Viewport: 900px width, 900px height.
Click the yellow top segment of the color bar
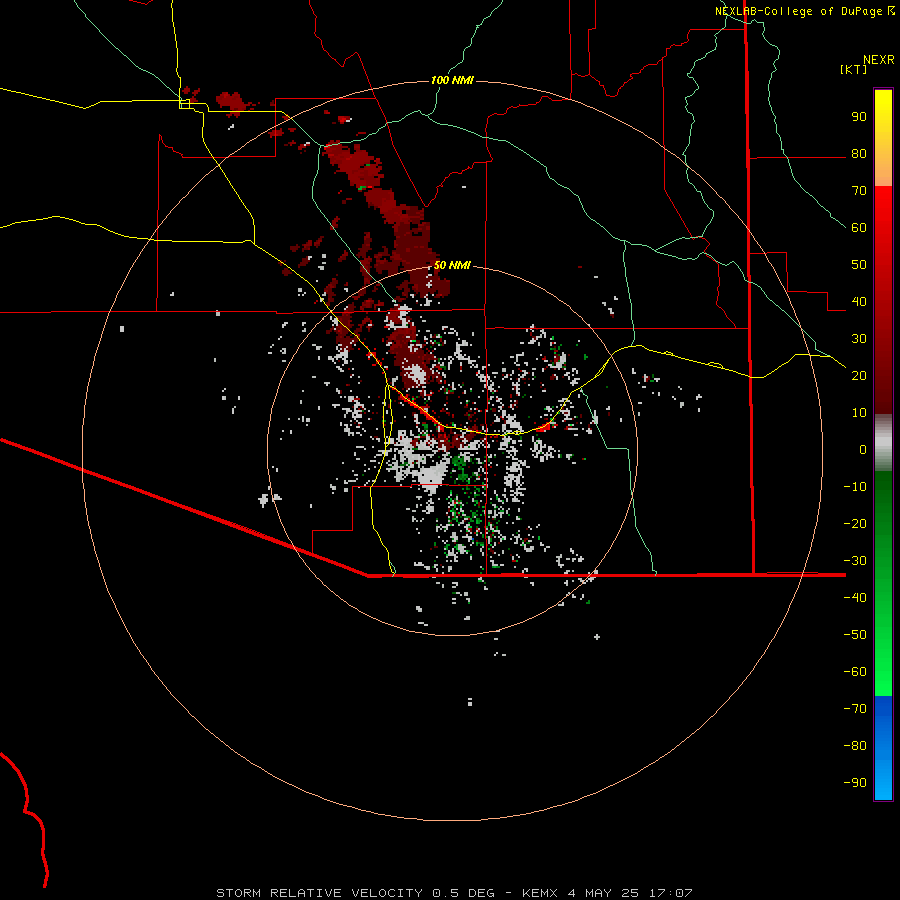coord(883,138)
